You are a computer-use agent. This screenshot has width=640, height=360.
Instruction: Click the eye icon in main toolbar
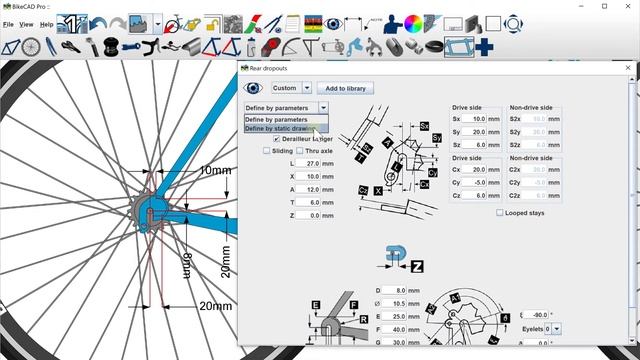(333, 24)
